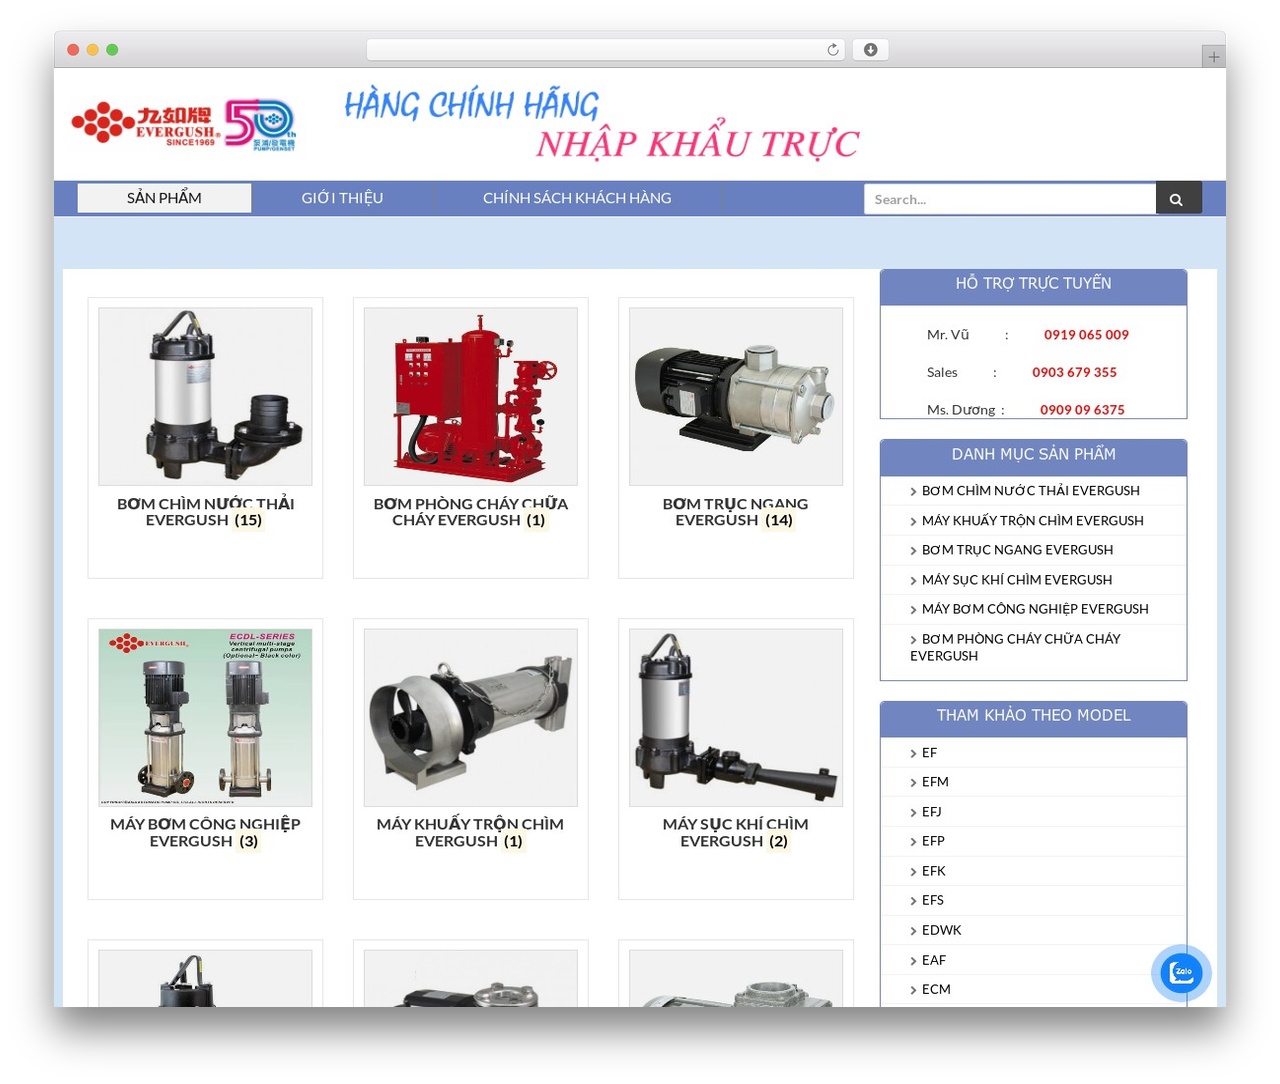The image size is (1280, 1084).
Task: Open the GIỚI THIỆU menu item
Action: 342,198
